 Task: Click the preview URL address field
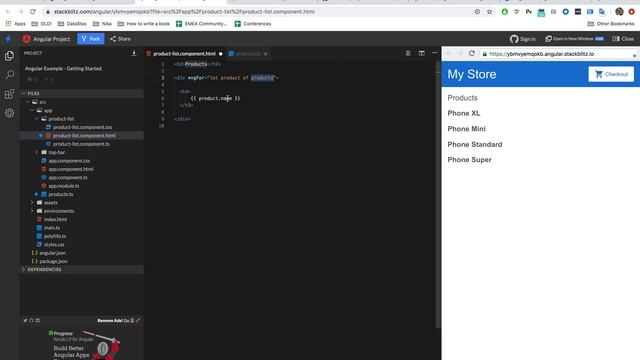point(558,54)
